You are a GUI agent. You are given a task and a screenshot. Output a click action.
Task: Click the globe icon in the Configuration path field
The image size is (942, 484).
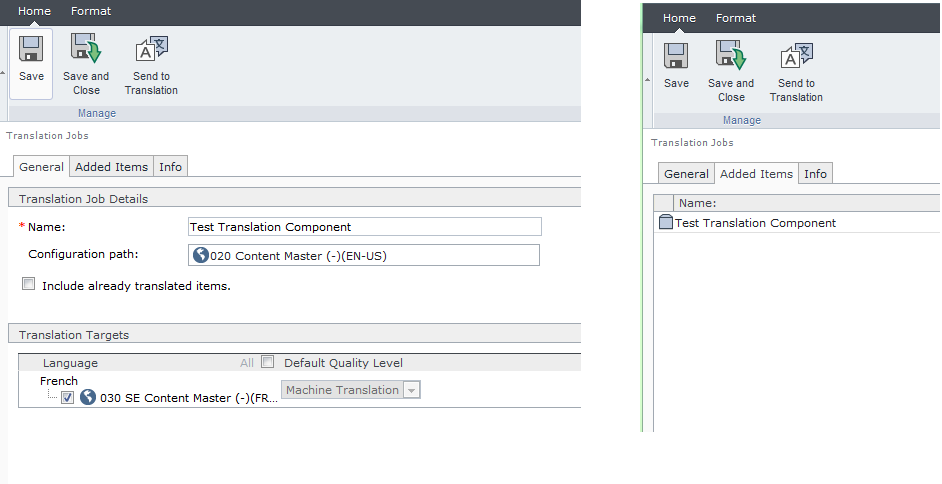pyautogui.click(x=200, y=255)
